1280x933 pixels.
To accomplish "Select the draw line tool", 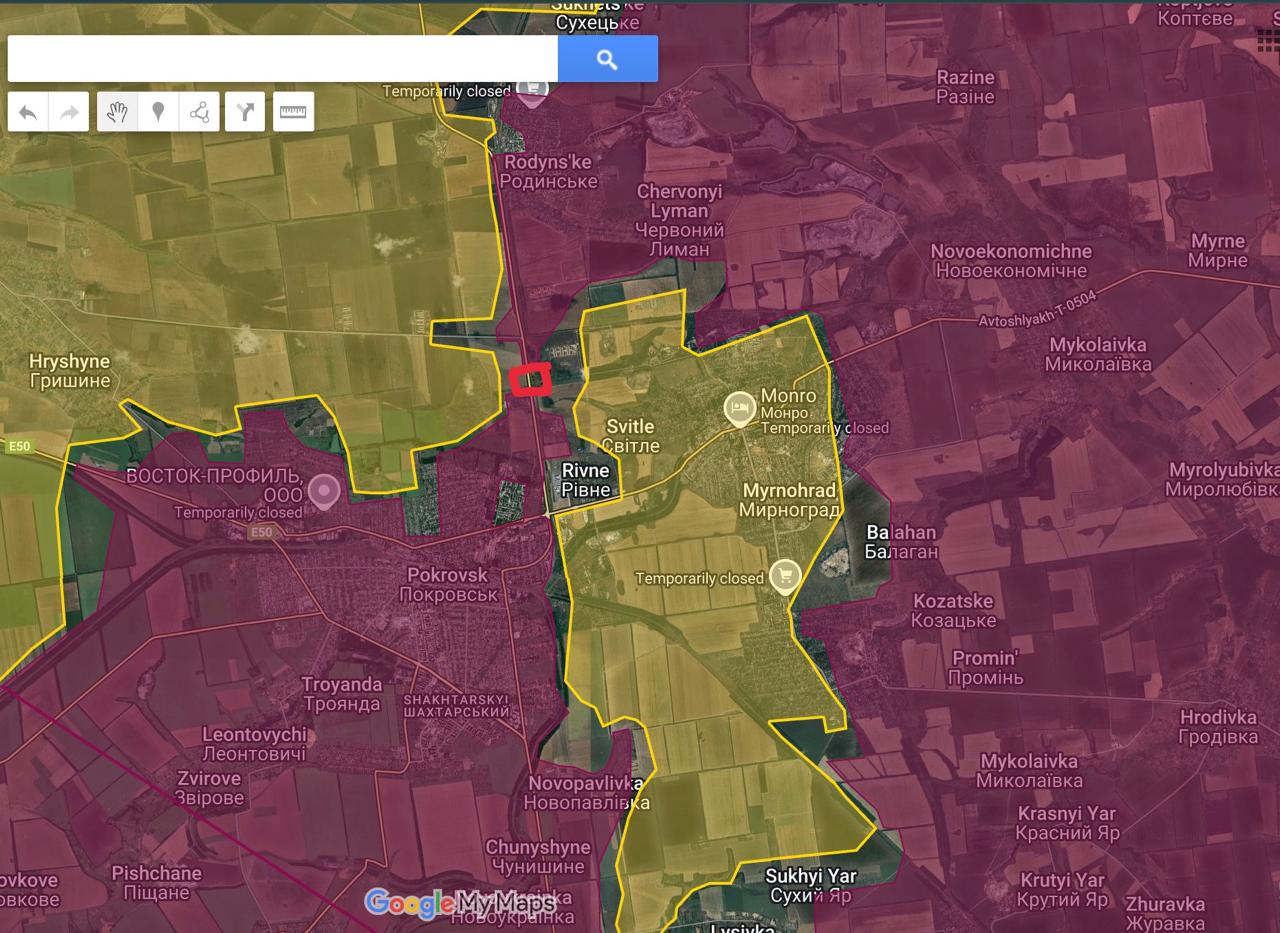I will (200, 112).
